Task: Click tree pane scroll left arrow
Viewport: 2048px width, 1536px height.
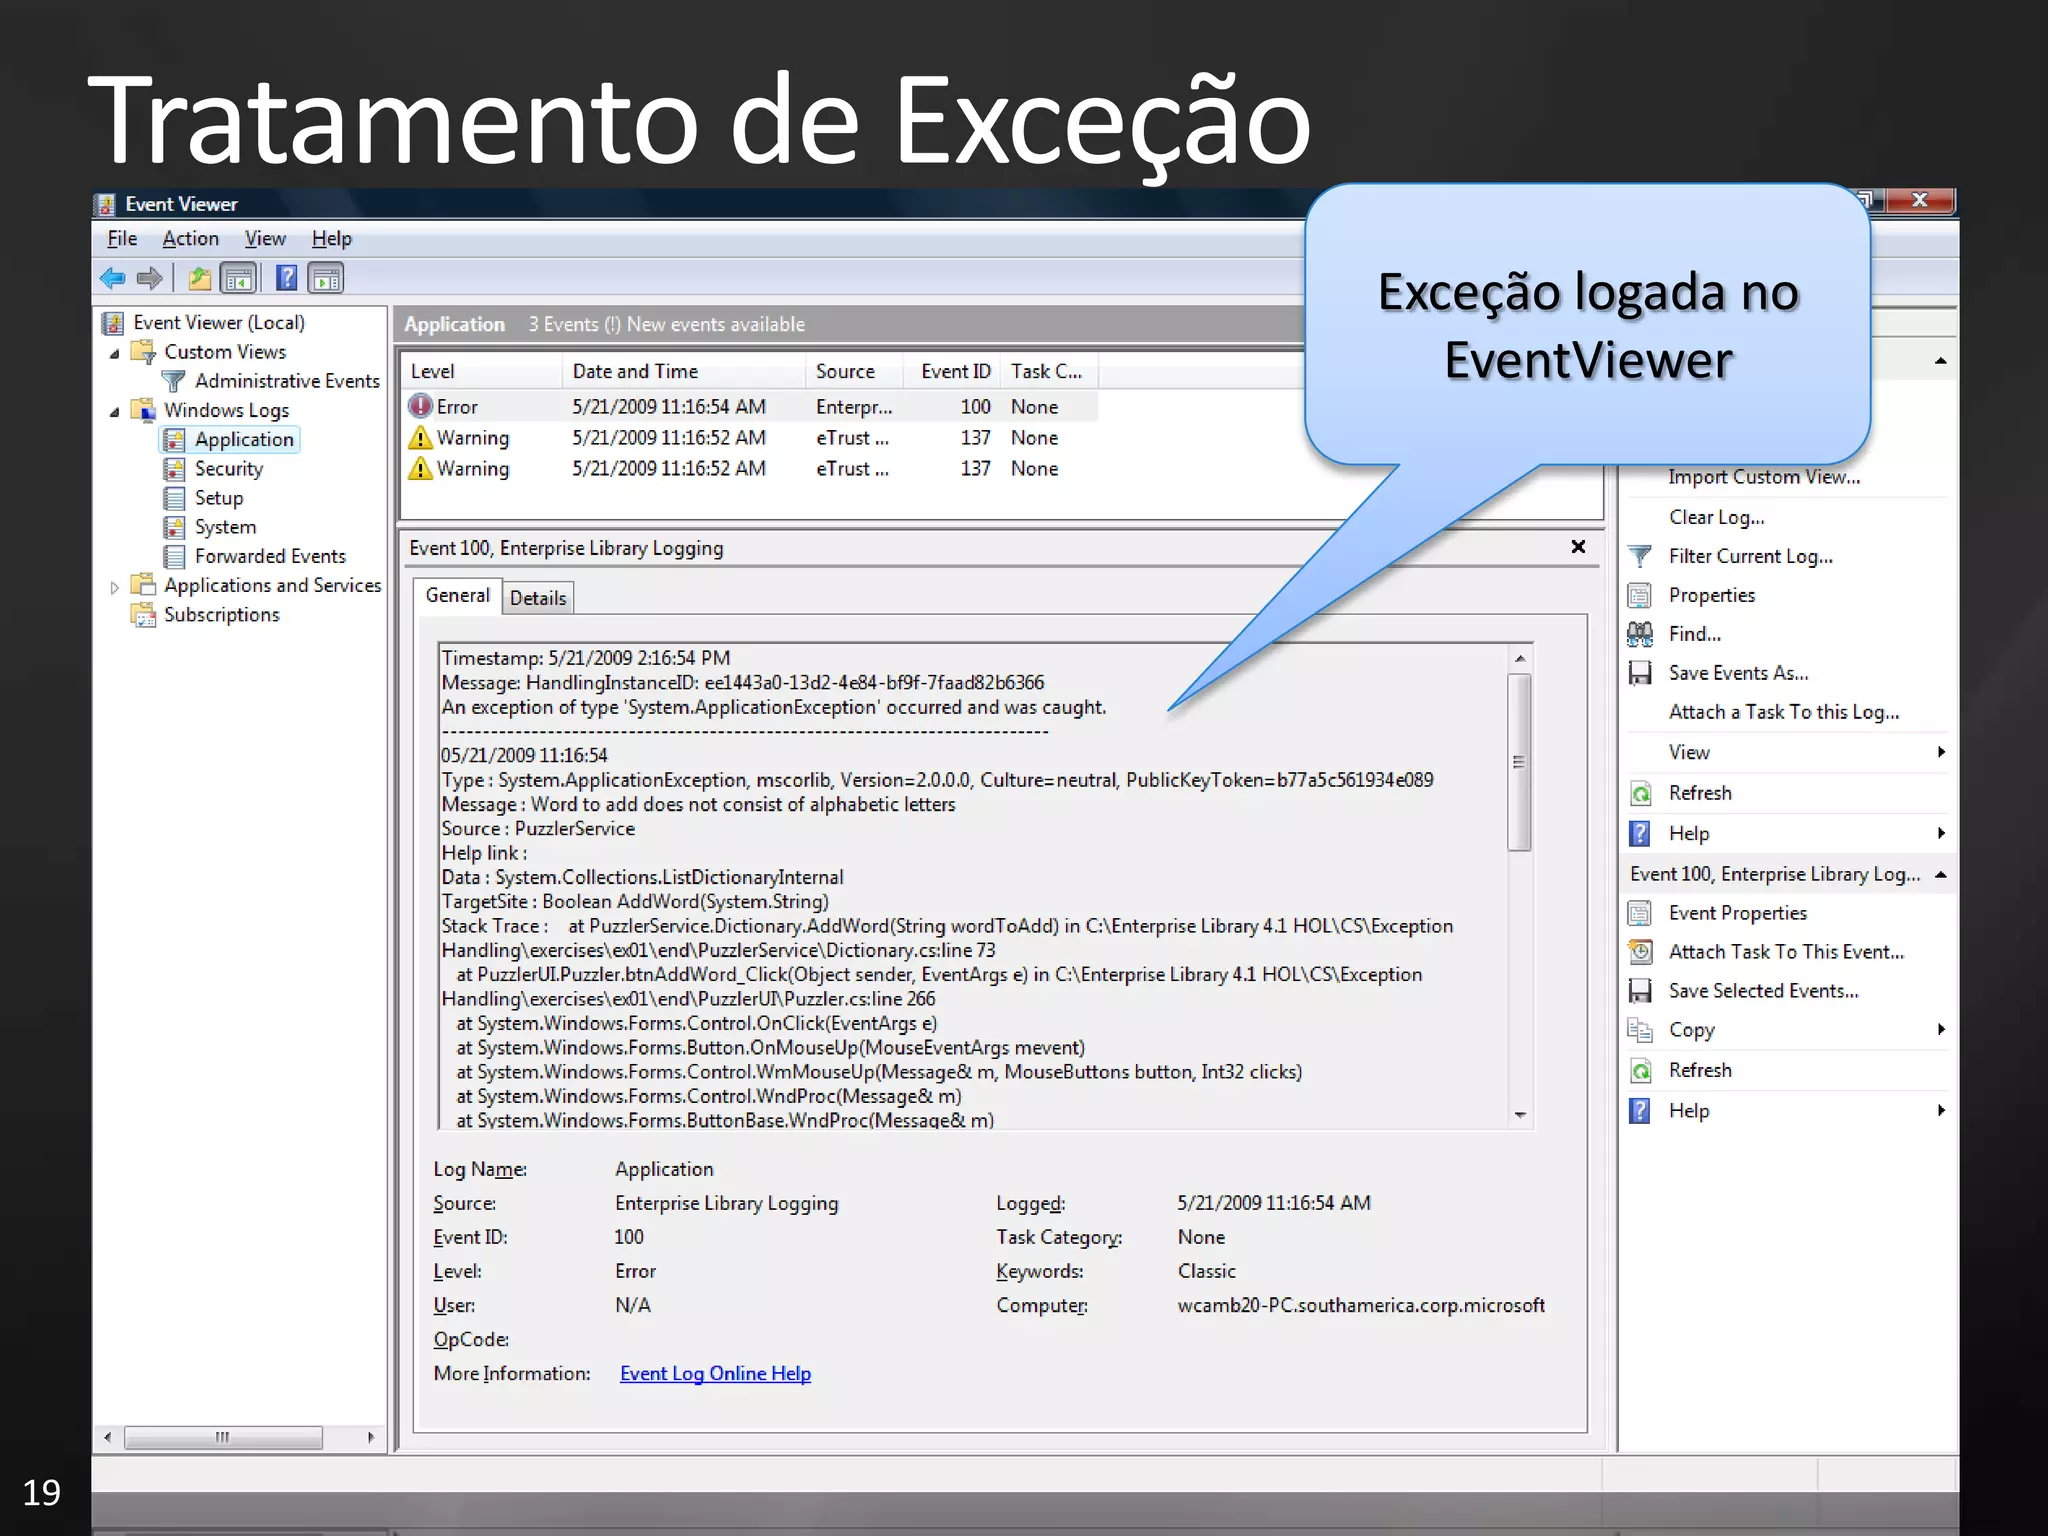Action: coord(108,1438)
